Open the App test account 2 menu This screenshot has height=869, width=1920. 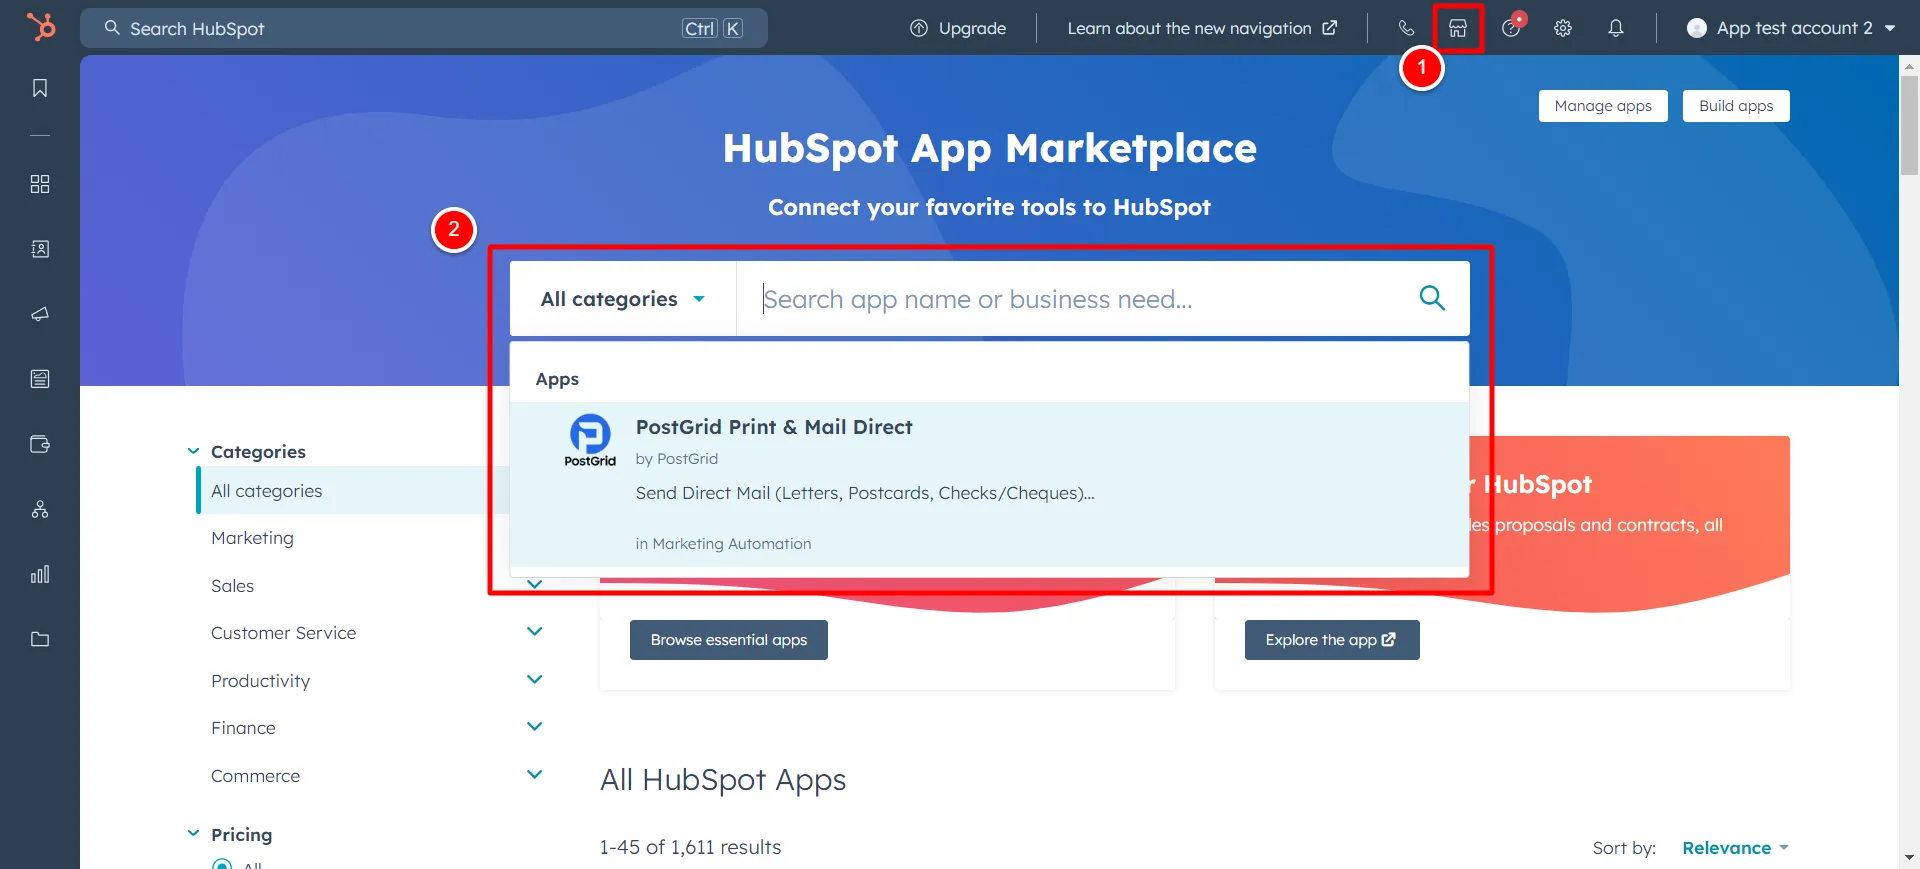(x=1791, y=28)
